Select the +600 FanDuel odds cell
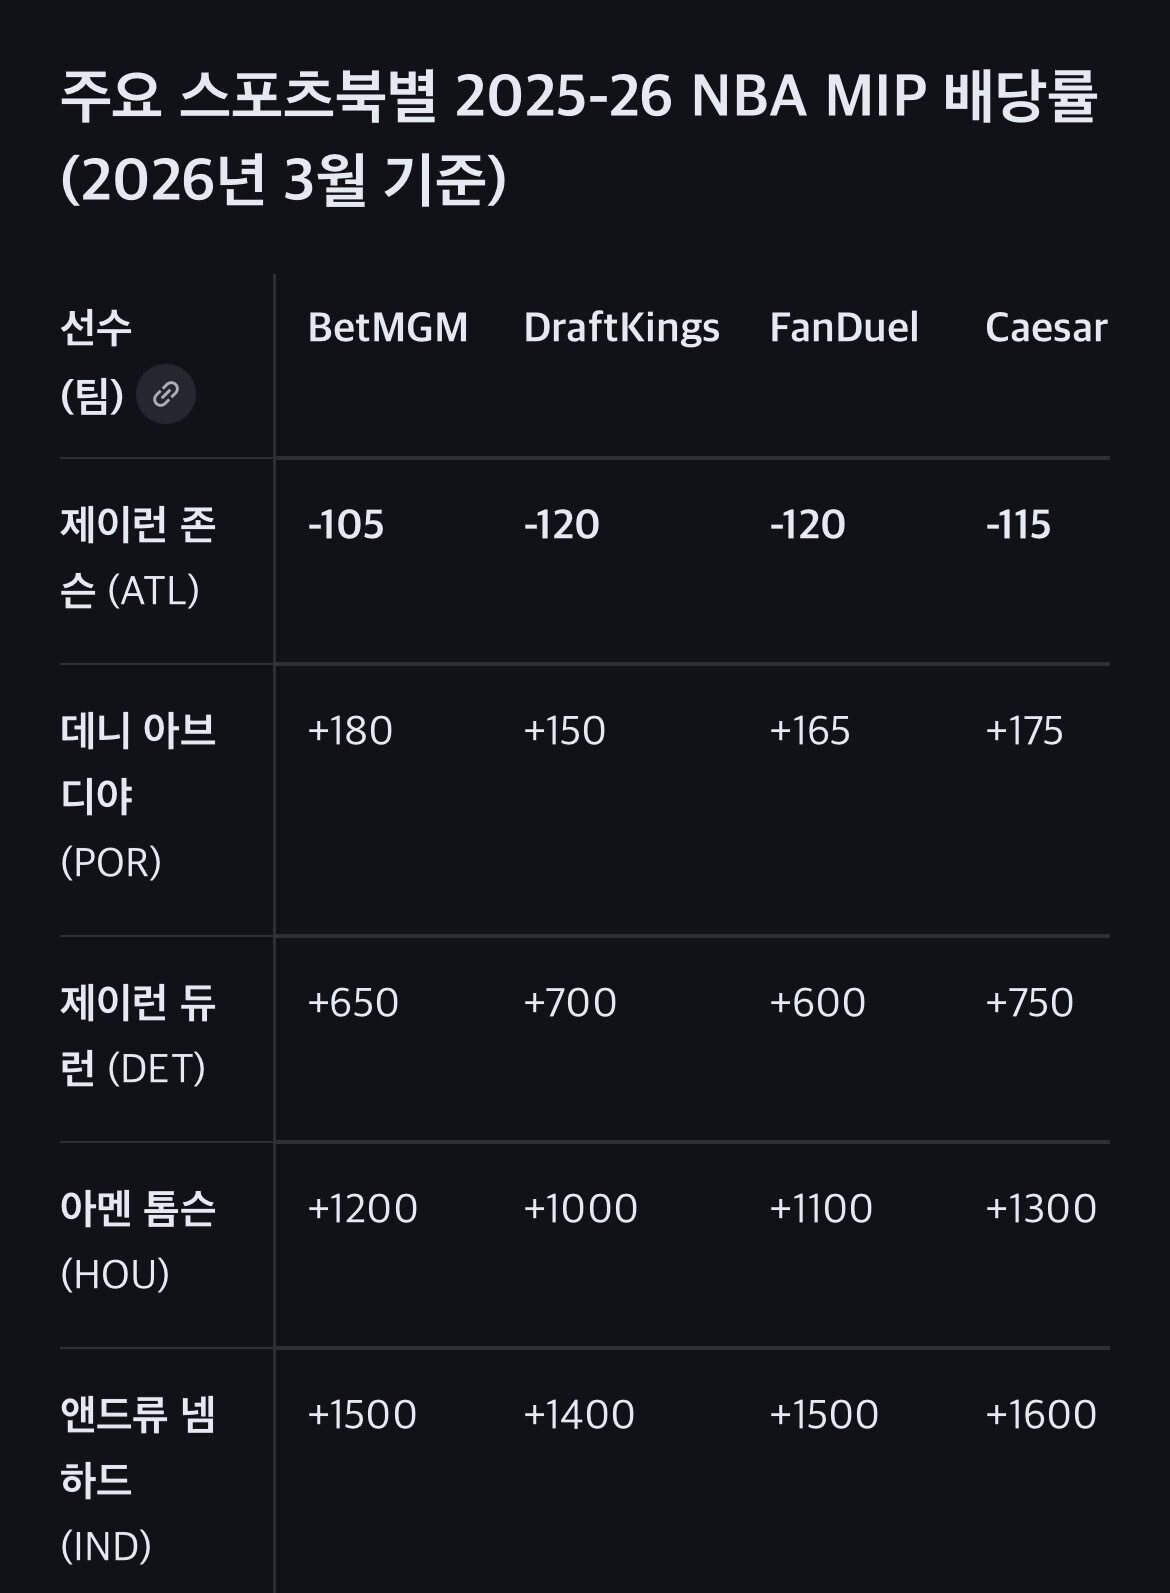1170x1593 pixels. point(817,1003)
